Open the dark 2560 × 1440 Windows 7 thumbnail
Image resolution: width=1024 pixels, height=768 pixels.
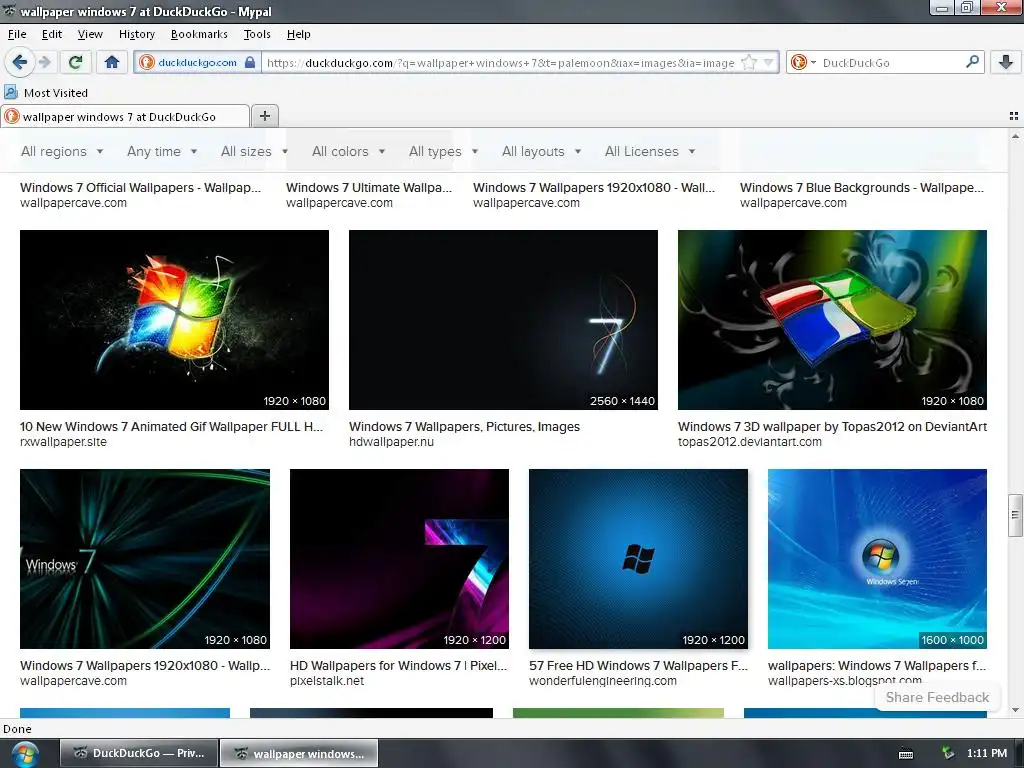[503, 319]
